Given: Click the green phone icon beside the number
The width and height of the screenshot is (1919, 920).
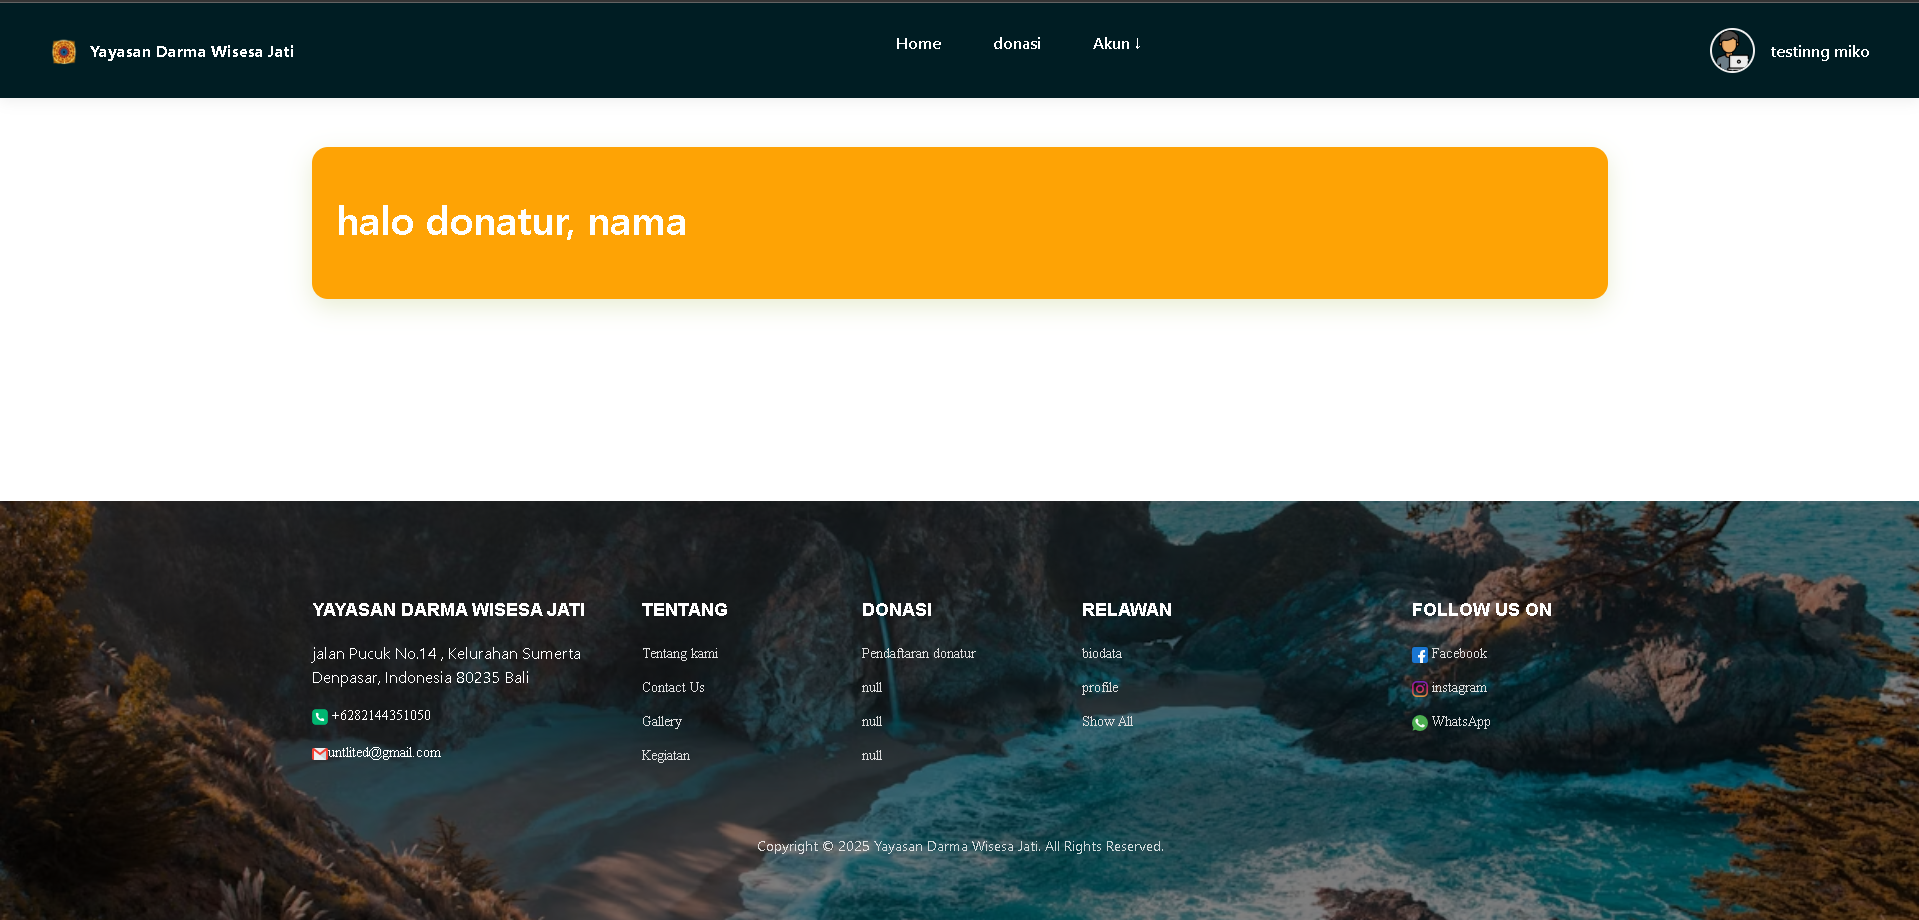Looking at the screenshot, I should (319, 716).
